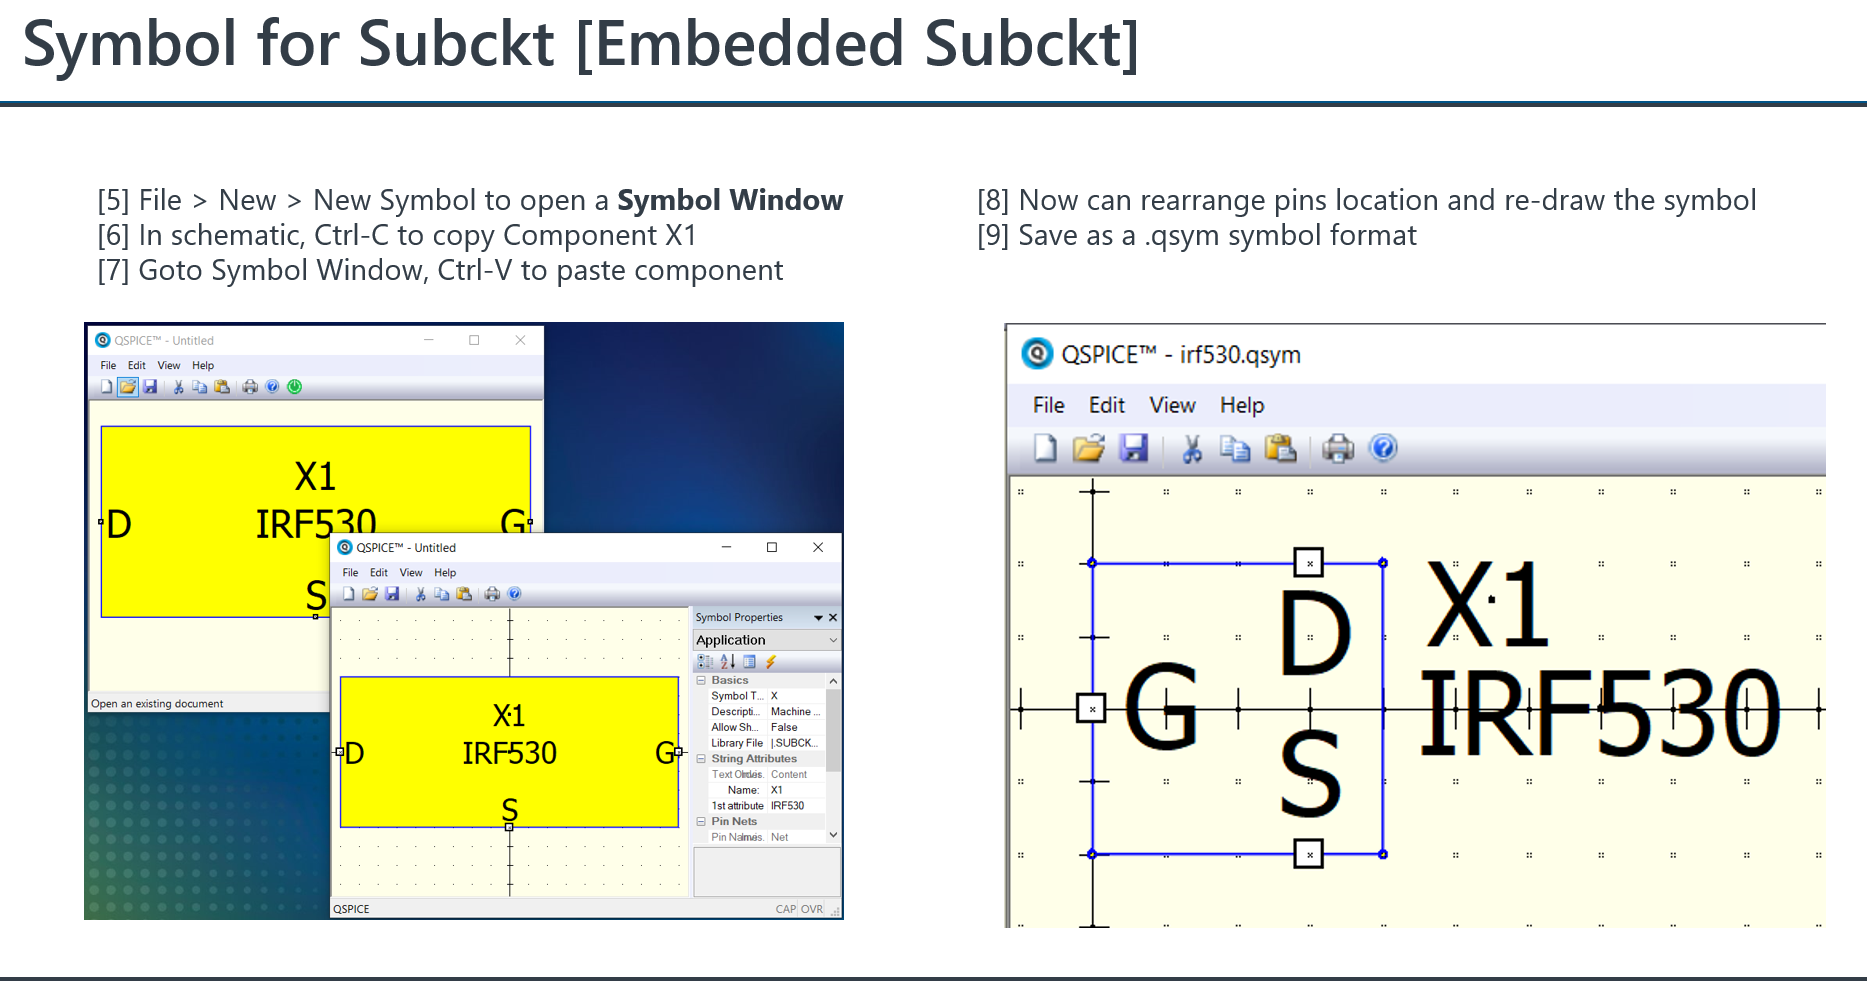Click Open icon in Symbol Properties window toolbar
Viewport: 1867px width, 992px height.
pyautogui.click(x=370, y=594)
